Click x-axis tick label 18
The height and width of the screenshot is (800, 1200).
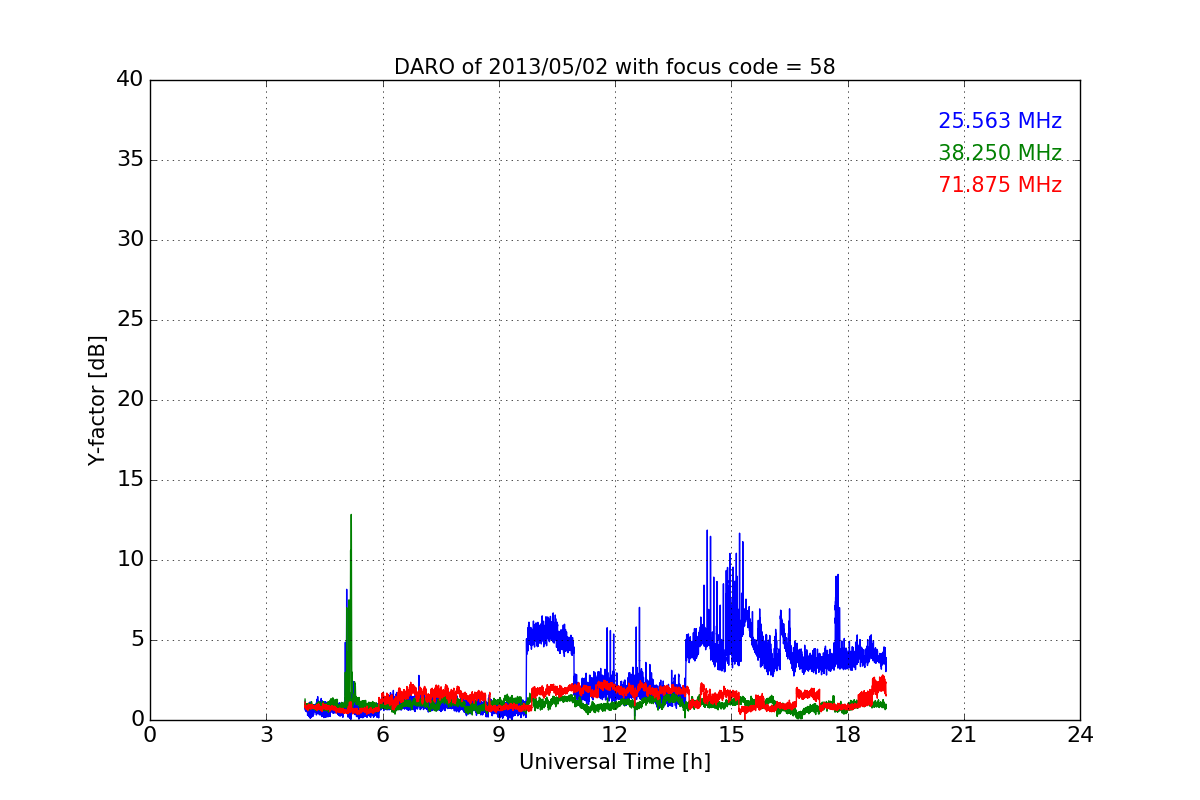[x=848, y=734]
